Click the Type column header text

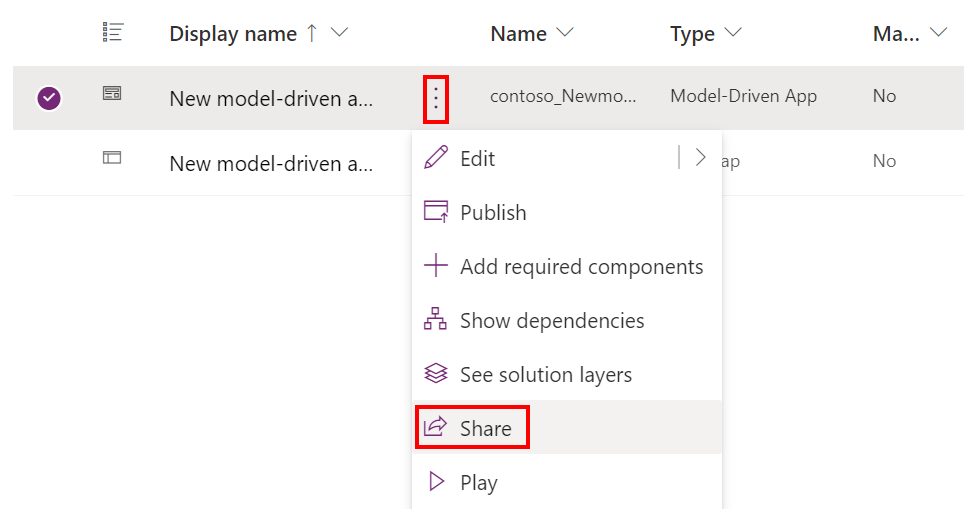(692, 34)
